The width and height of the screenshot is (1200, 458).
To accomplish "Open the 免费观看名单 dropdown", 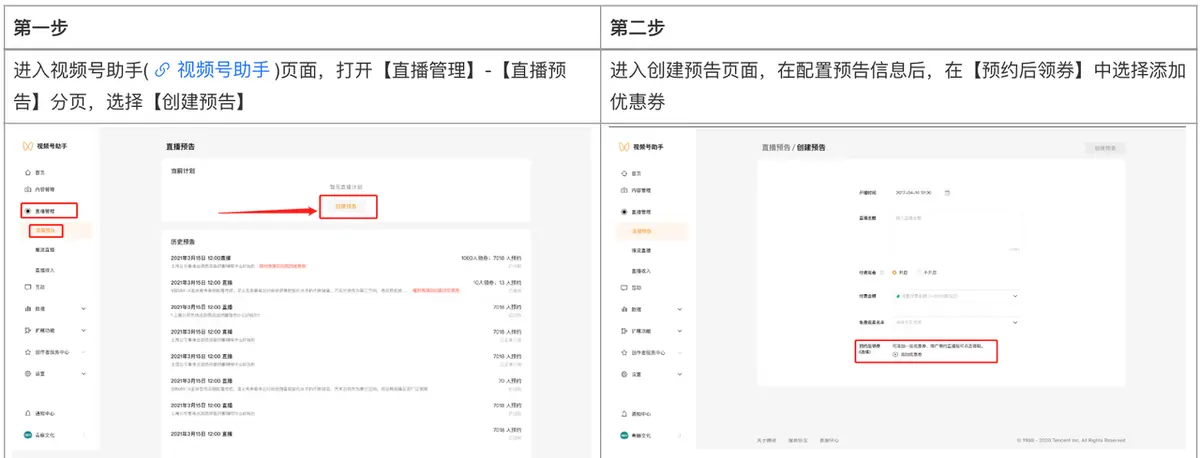I will (956, 322).
